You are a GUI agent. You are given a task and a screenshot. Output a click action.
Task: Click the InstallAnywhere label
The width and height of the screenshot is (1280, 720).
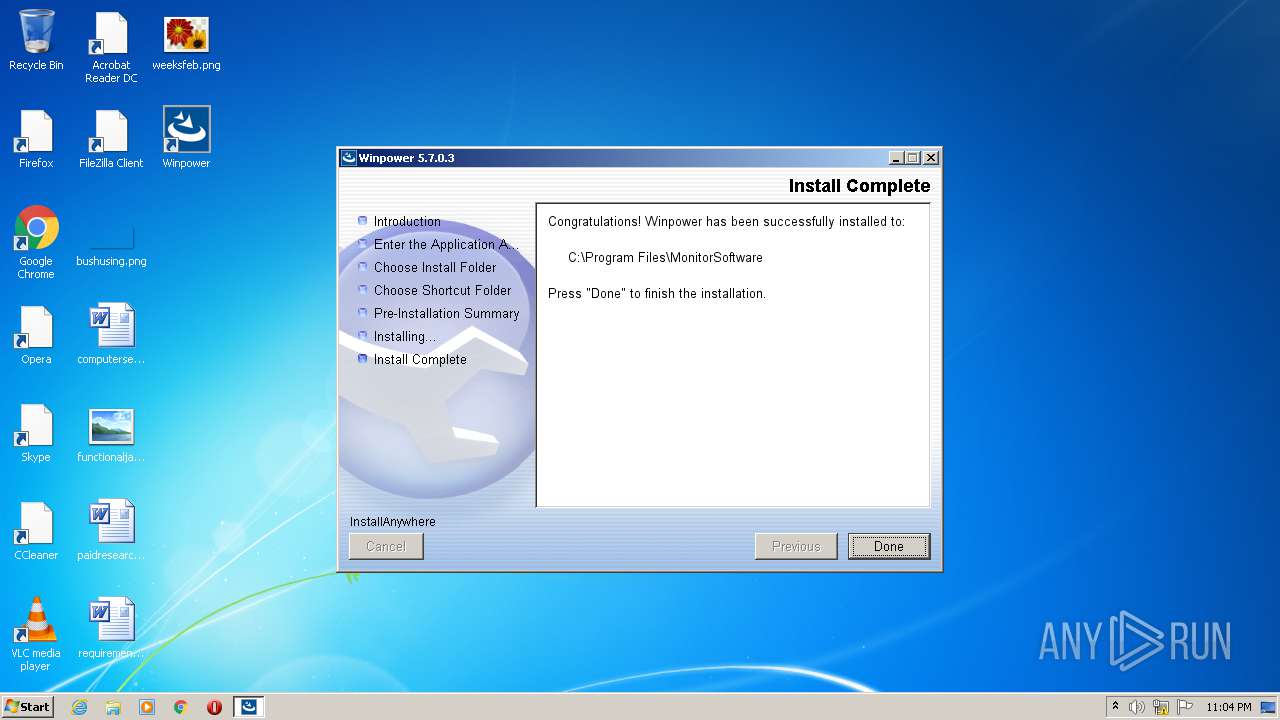(x=393, y=522)
